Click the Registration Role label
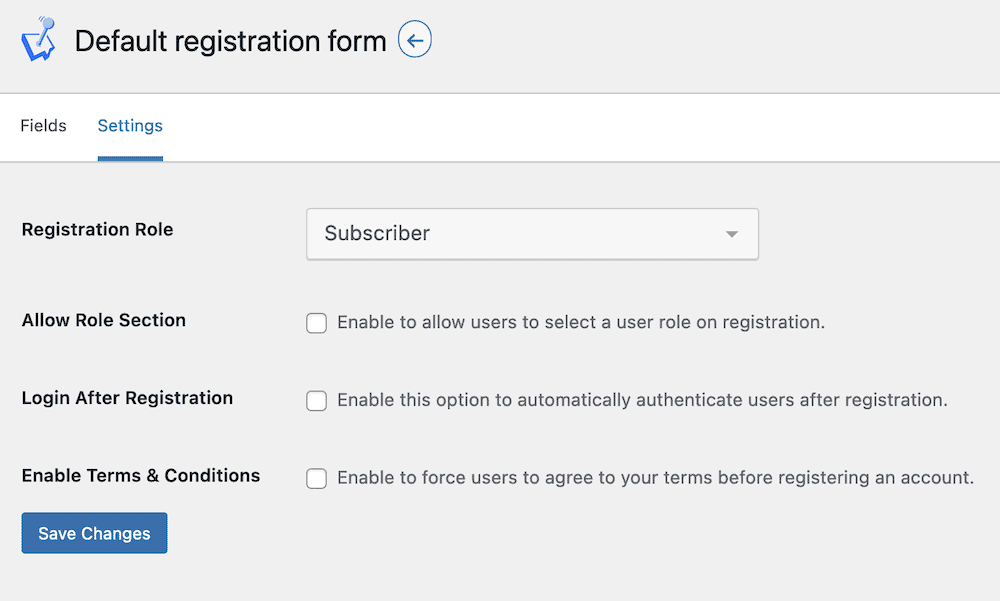Viewport: 1000px width, 601px height. [98, 230]
